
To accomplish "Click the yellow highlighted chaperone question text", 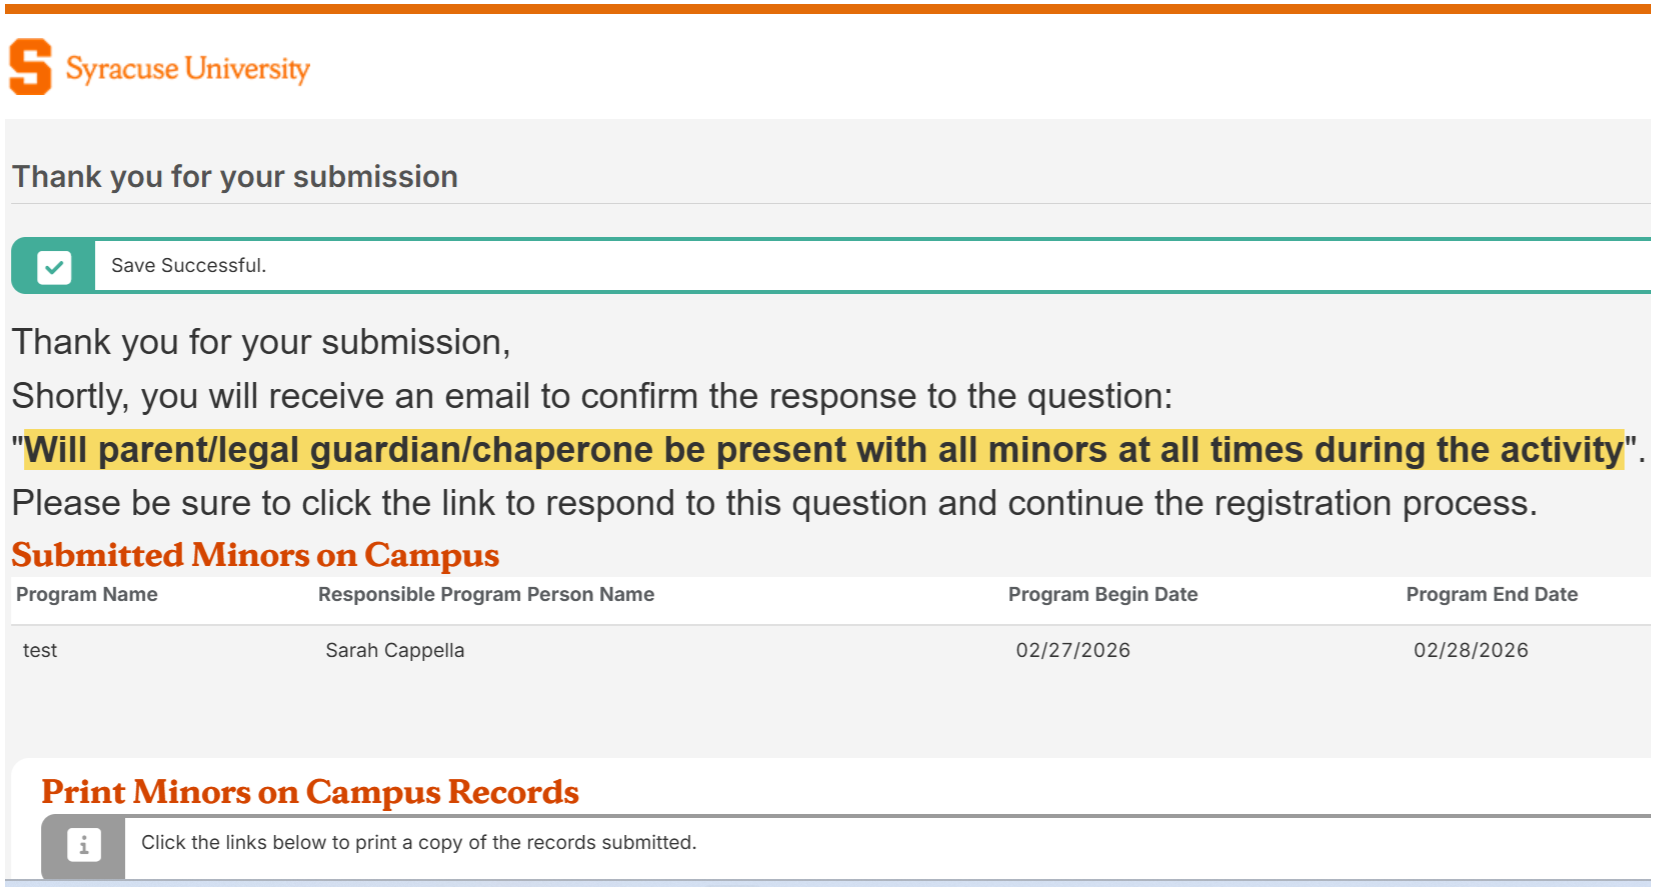I will click(x=823, y=450).
